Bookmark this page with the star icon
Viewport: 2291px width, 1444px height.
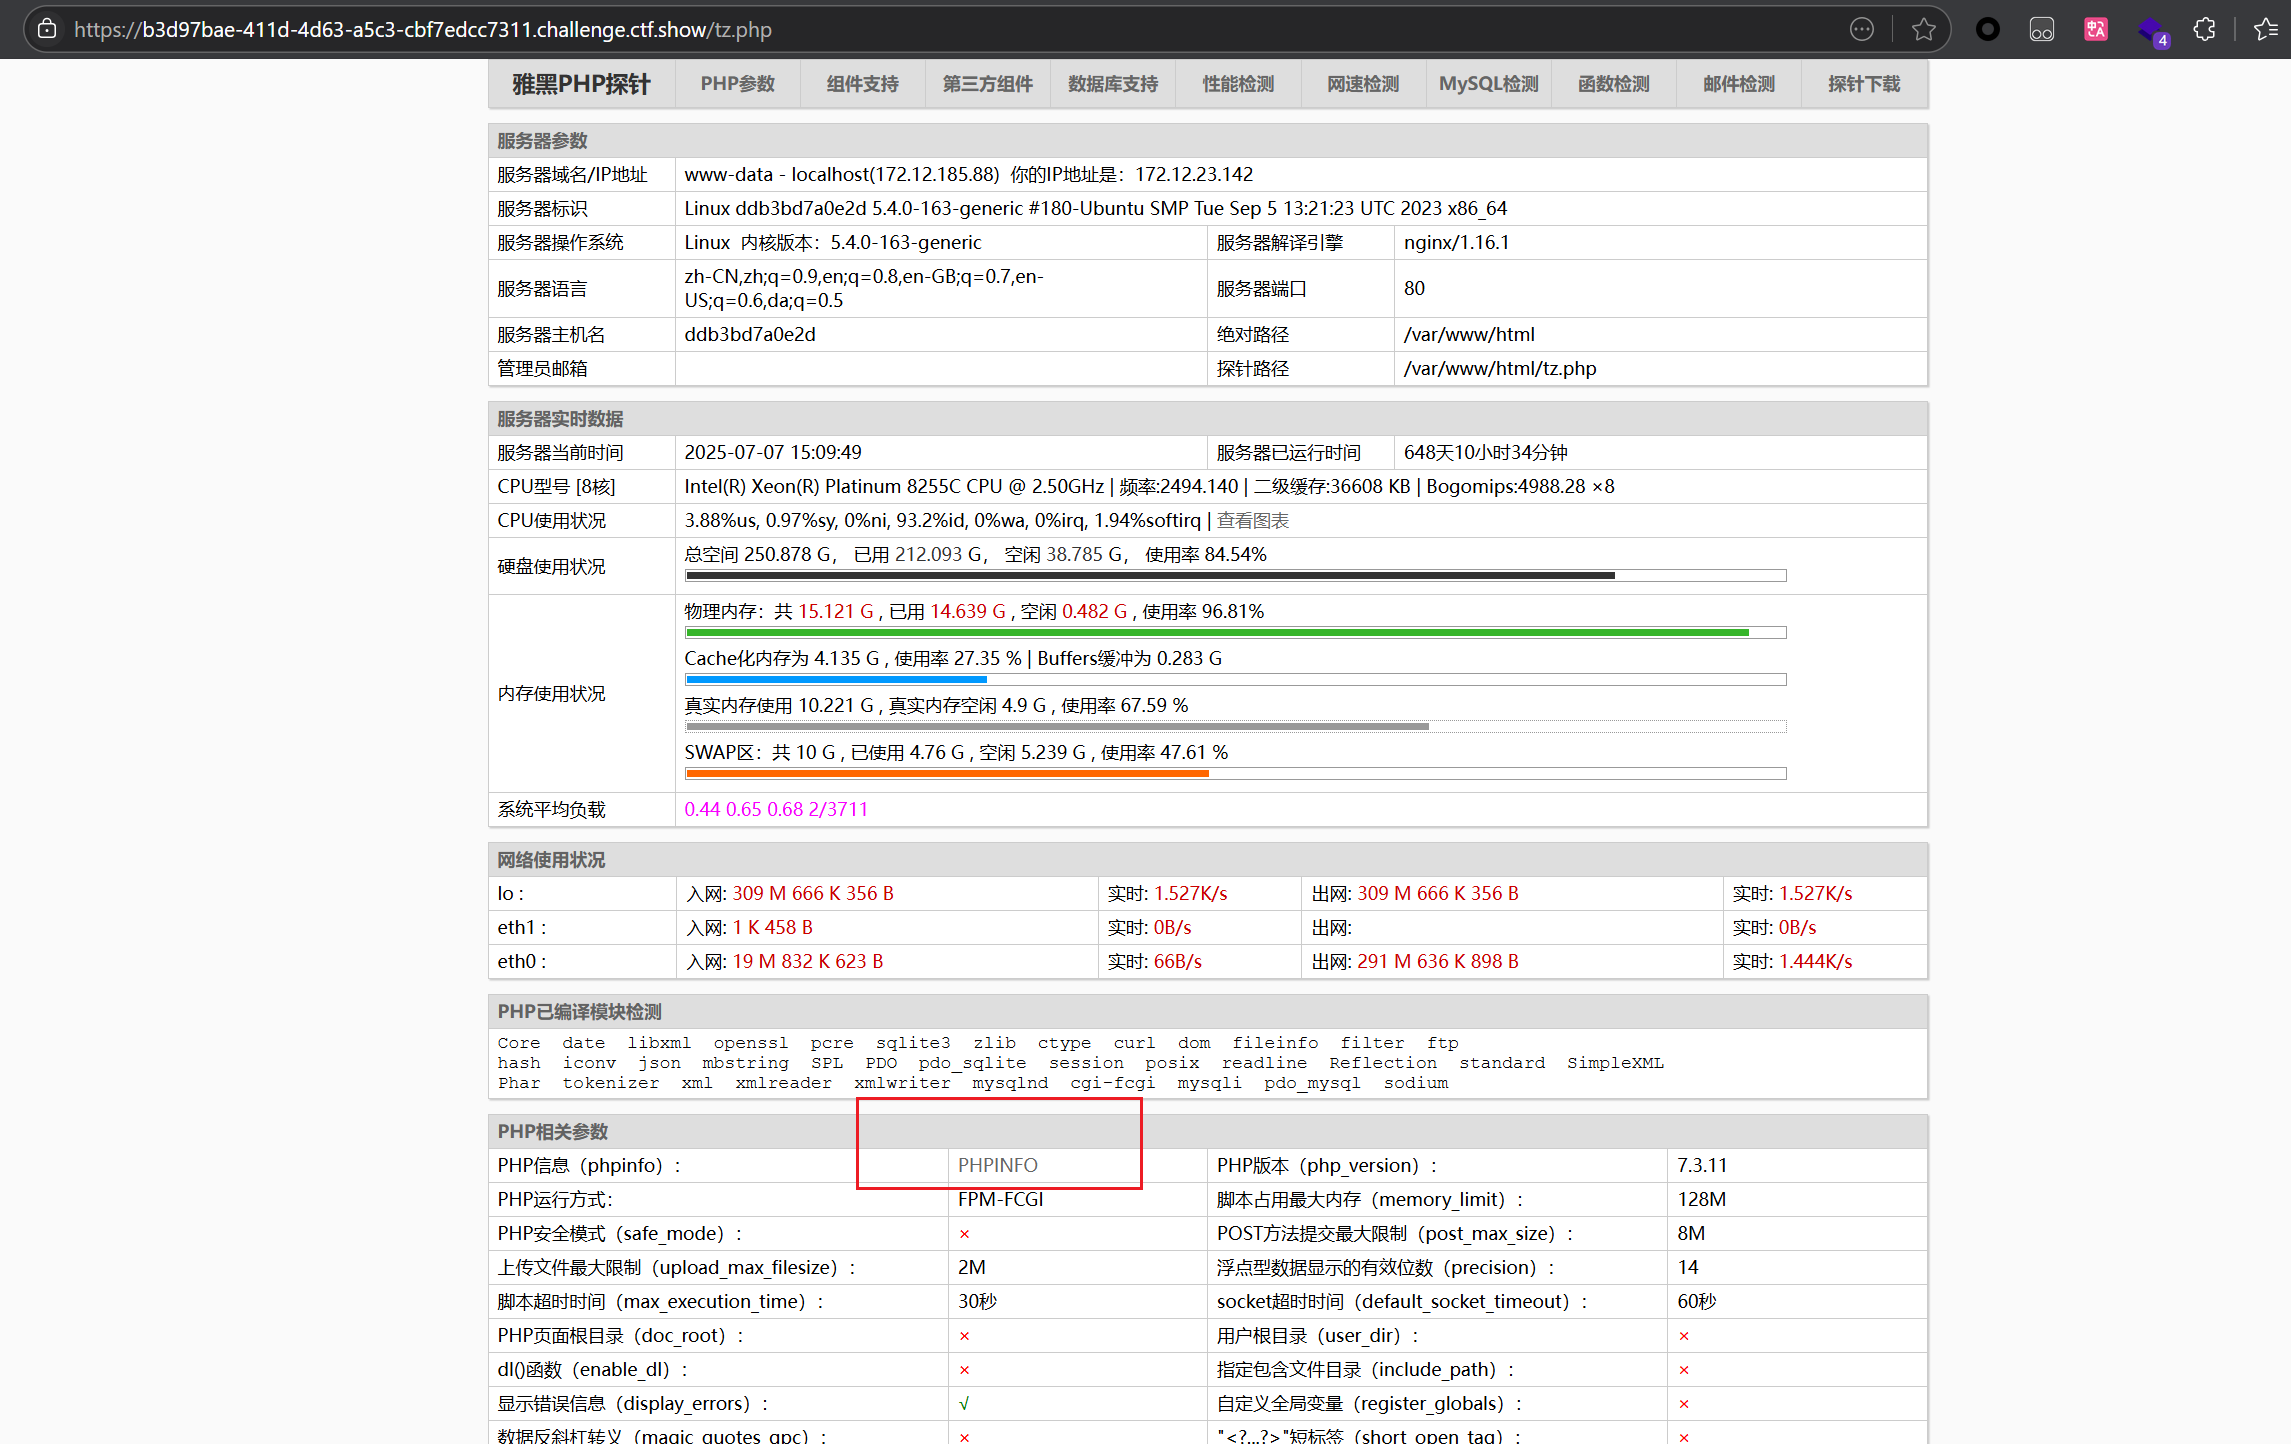[x=1923, y=29]
